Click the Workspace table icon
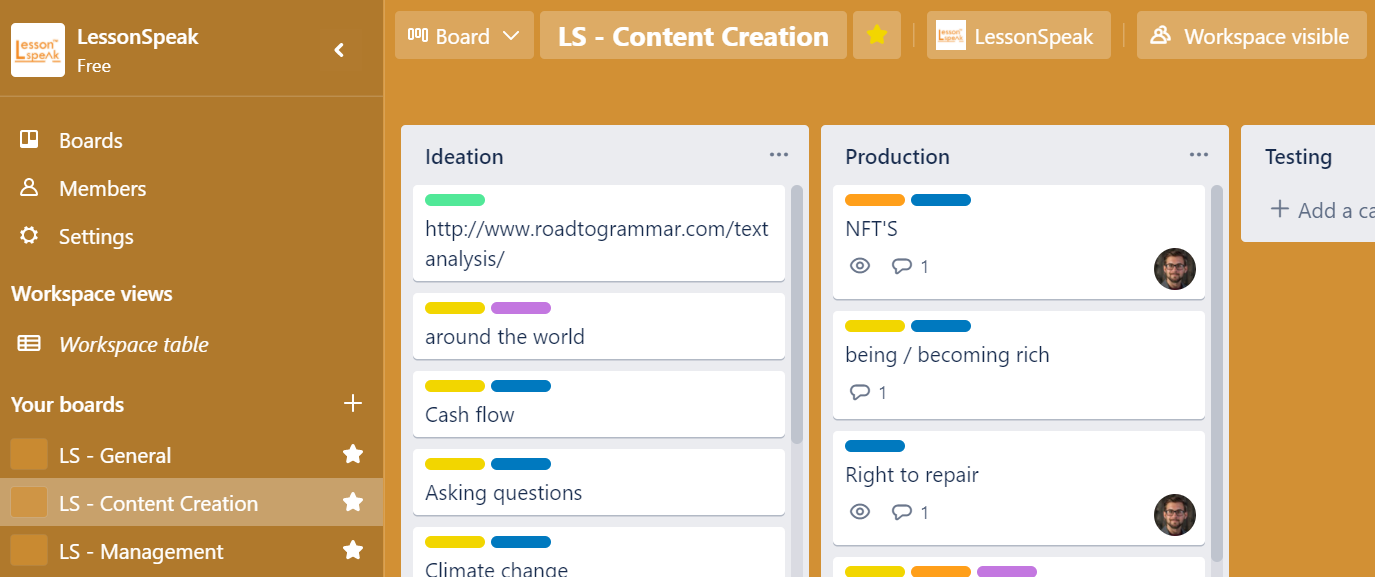 29,344
